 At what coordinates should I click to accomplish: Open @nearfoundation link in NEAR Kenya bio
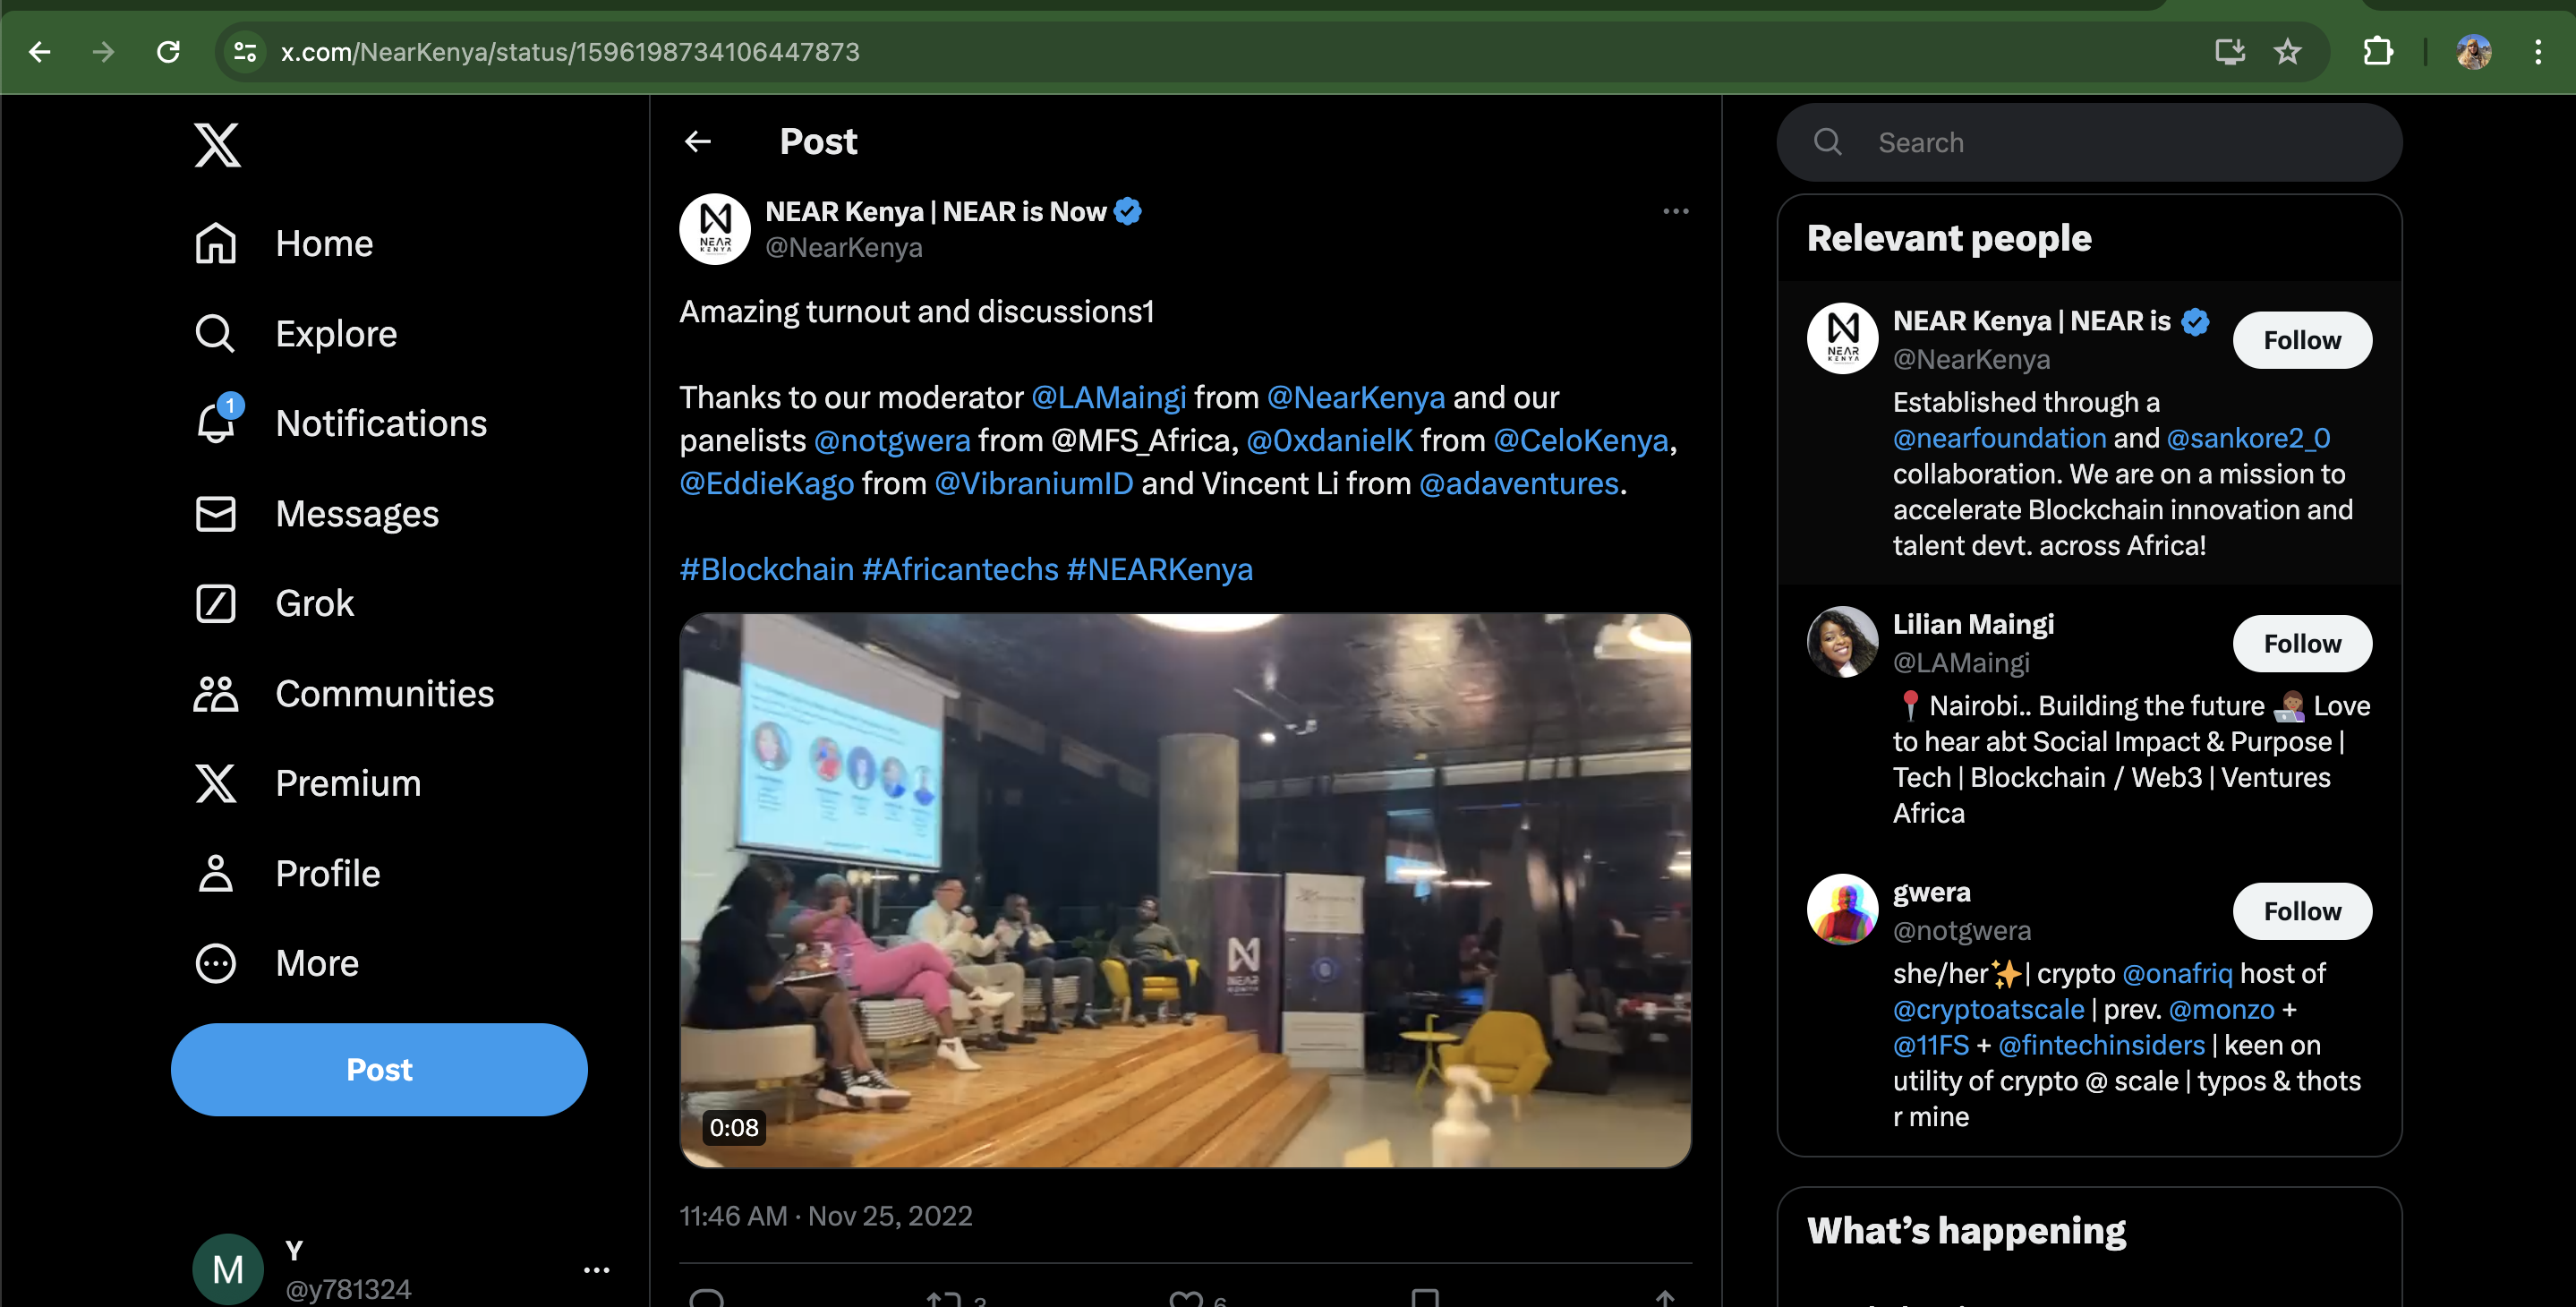click(x=1999, y=438)
